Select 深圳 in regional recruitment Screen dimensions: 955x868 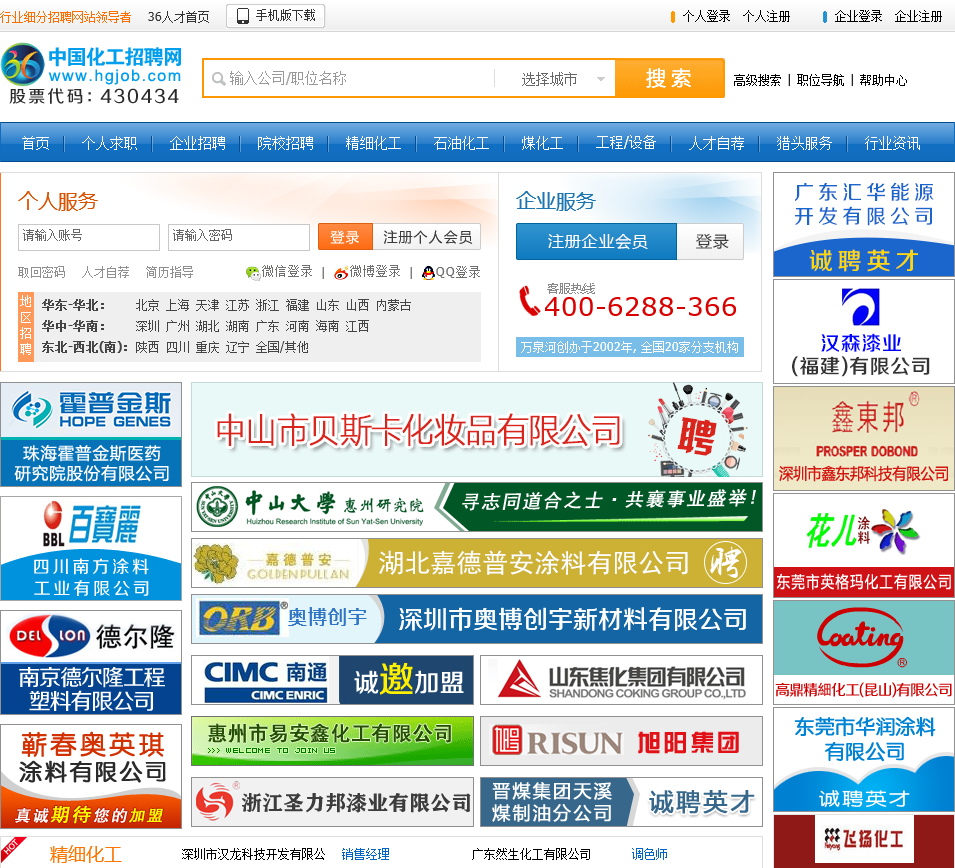(x=147, y=326)
